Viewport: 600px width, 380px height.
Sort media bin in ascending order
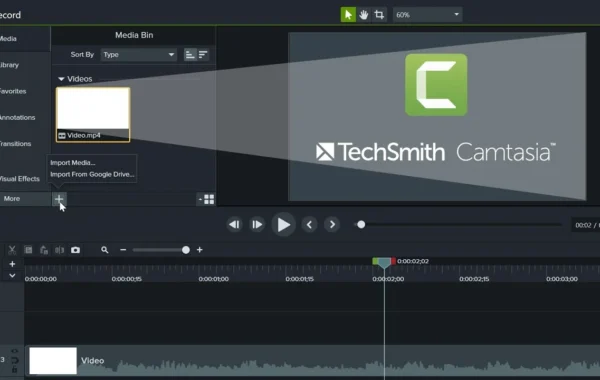point(190,55)
